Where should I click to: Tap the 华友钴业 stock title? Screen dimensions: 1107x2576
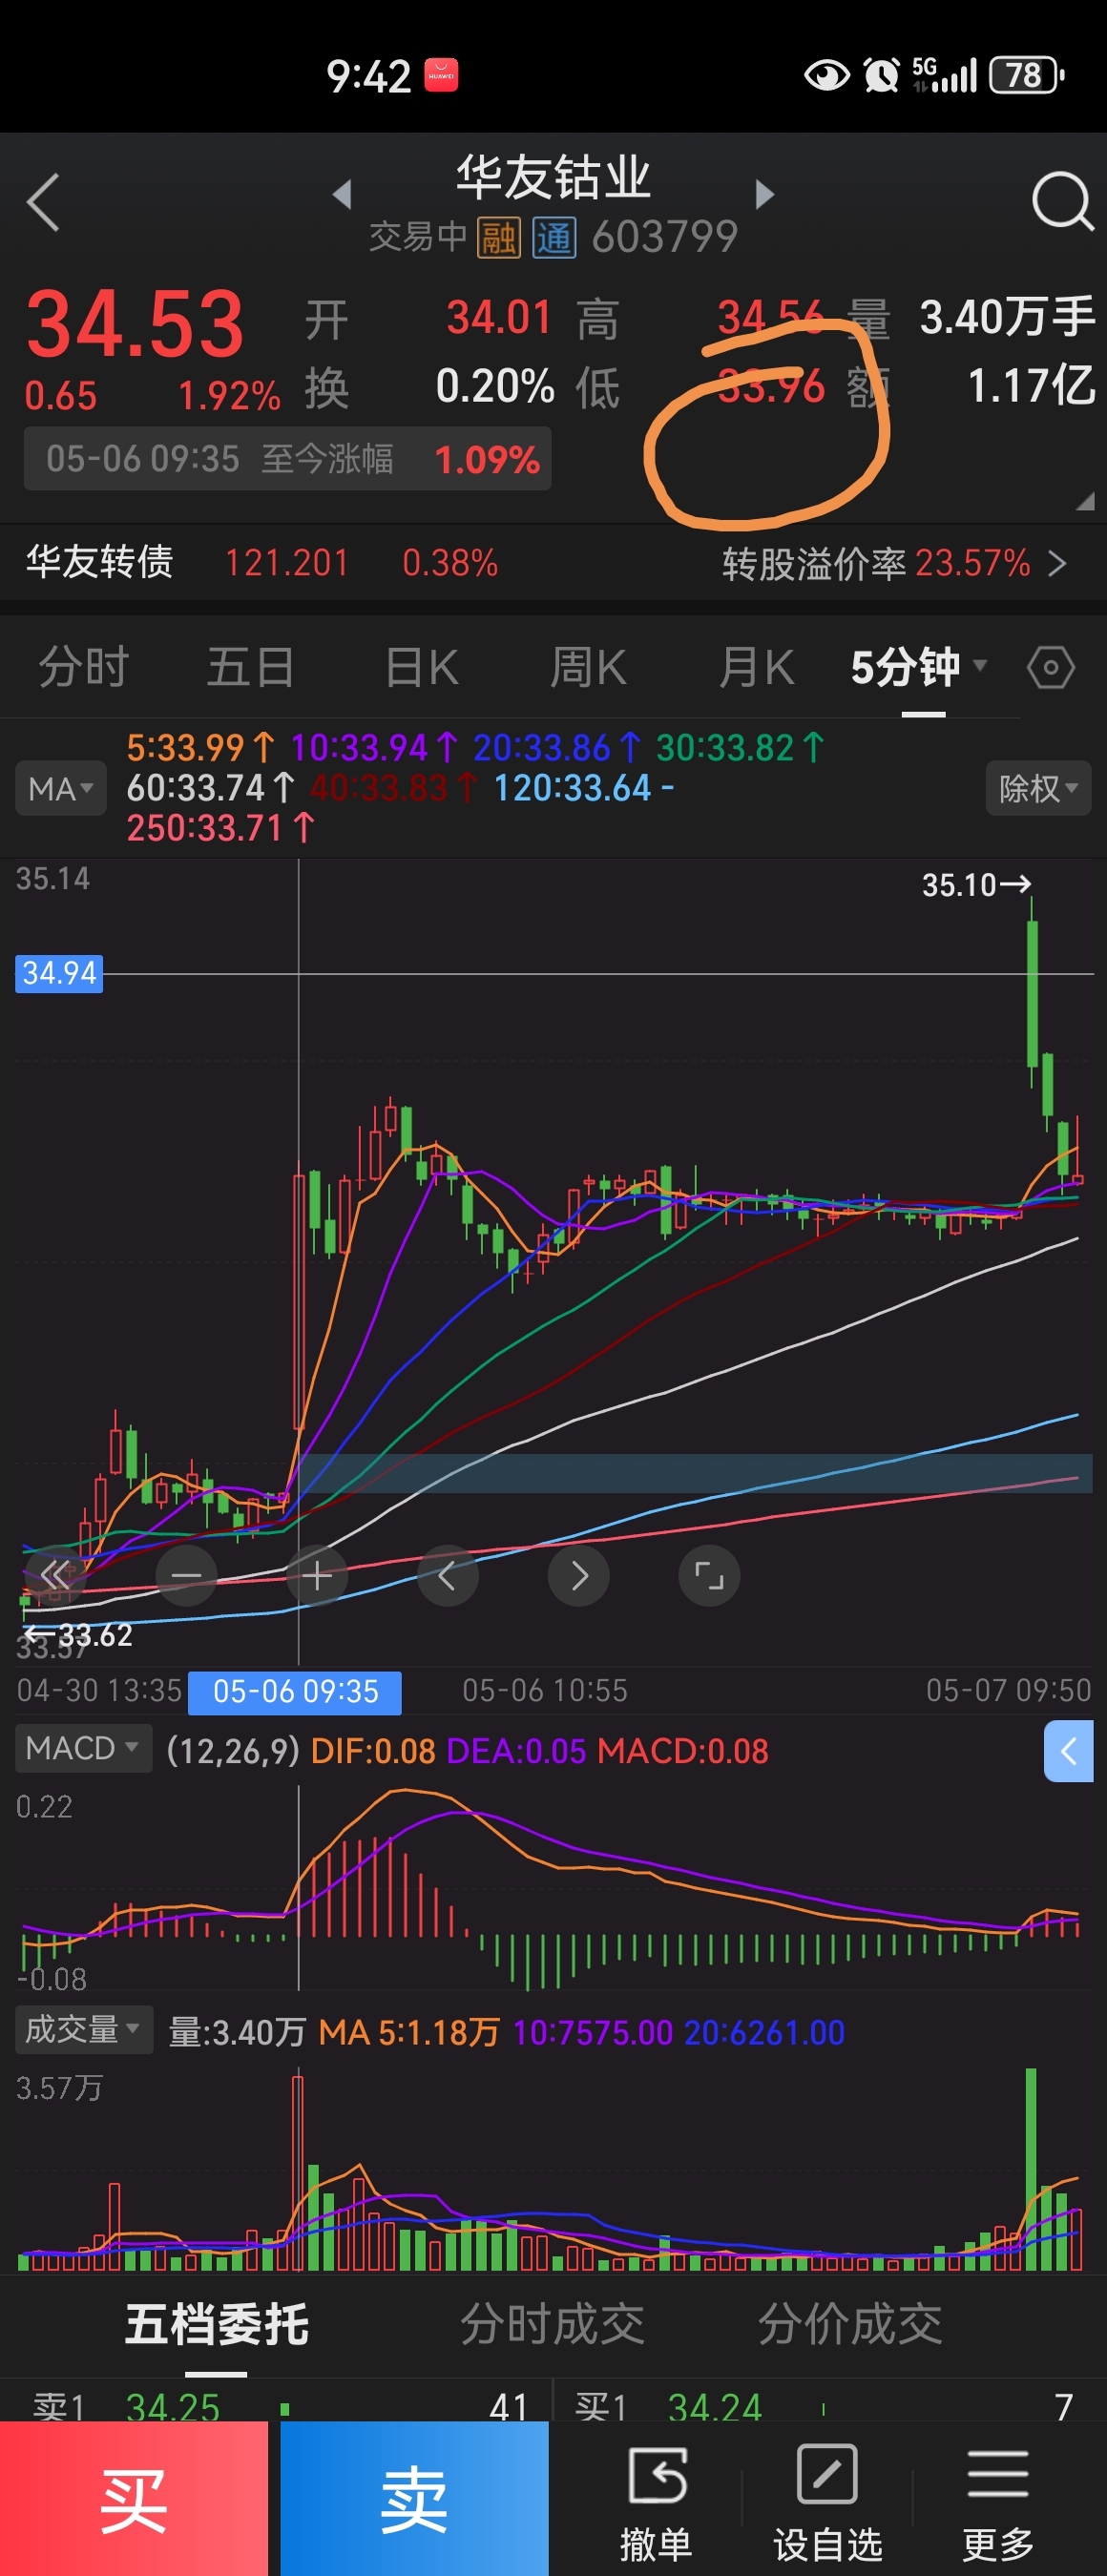point(553,178)
